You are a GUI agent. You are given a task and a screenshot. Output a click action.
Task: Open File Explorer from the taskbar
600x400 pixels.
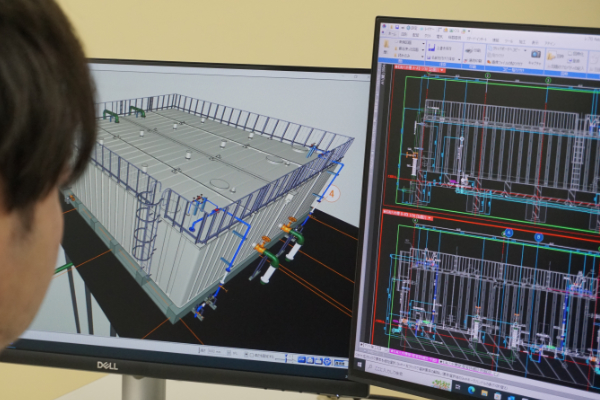[484, 393]
